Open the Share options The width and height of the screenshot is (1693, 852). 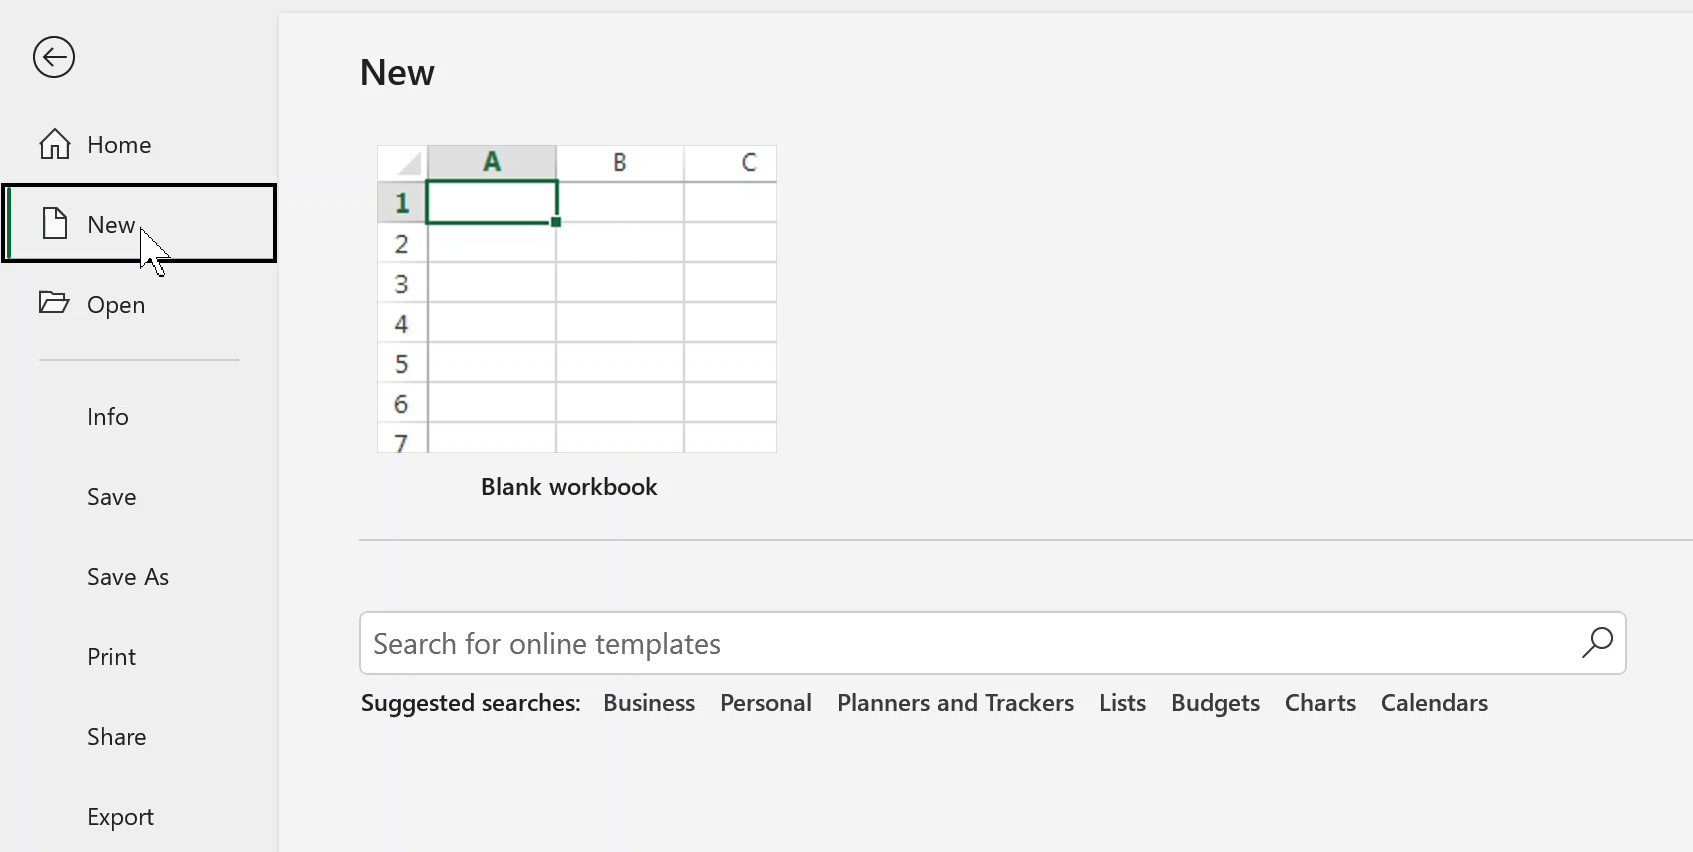pos(117,737)
